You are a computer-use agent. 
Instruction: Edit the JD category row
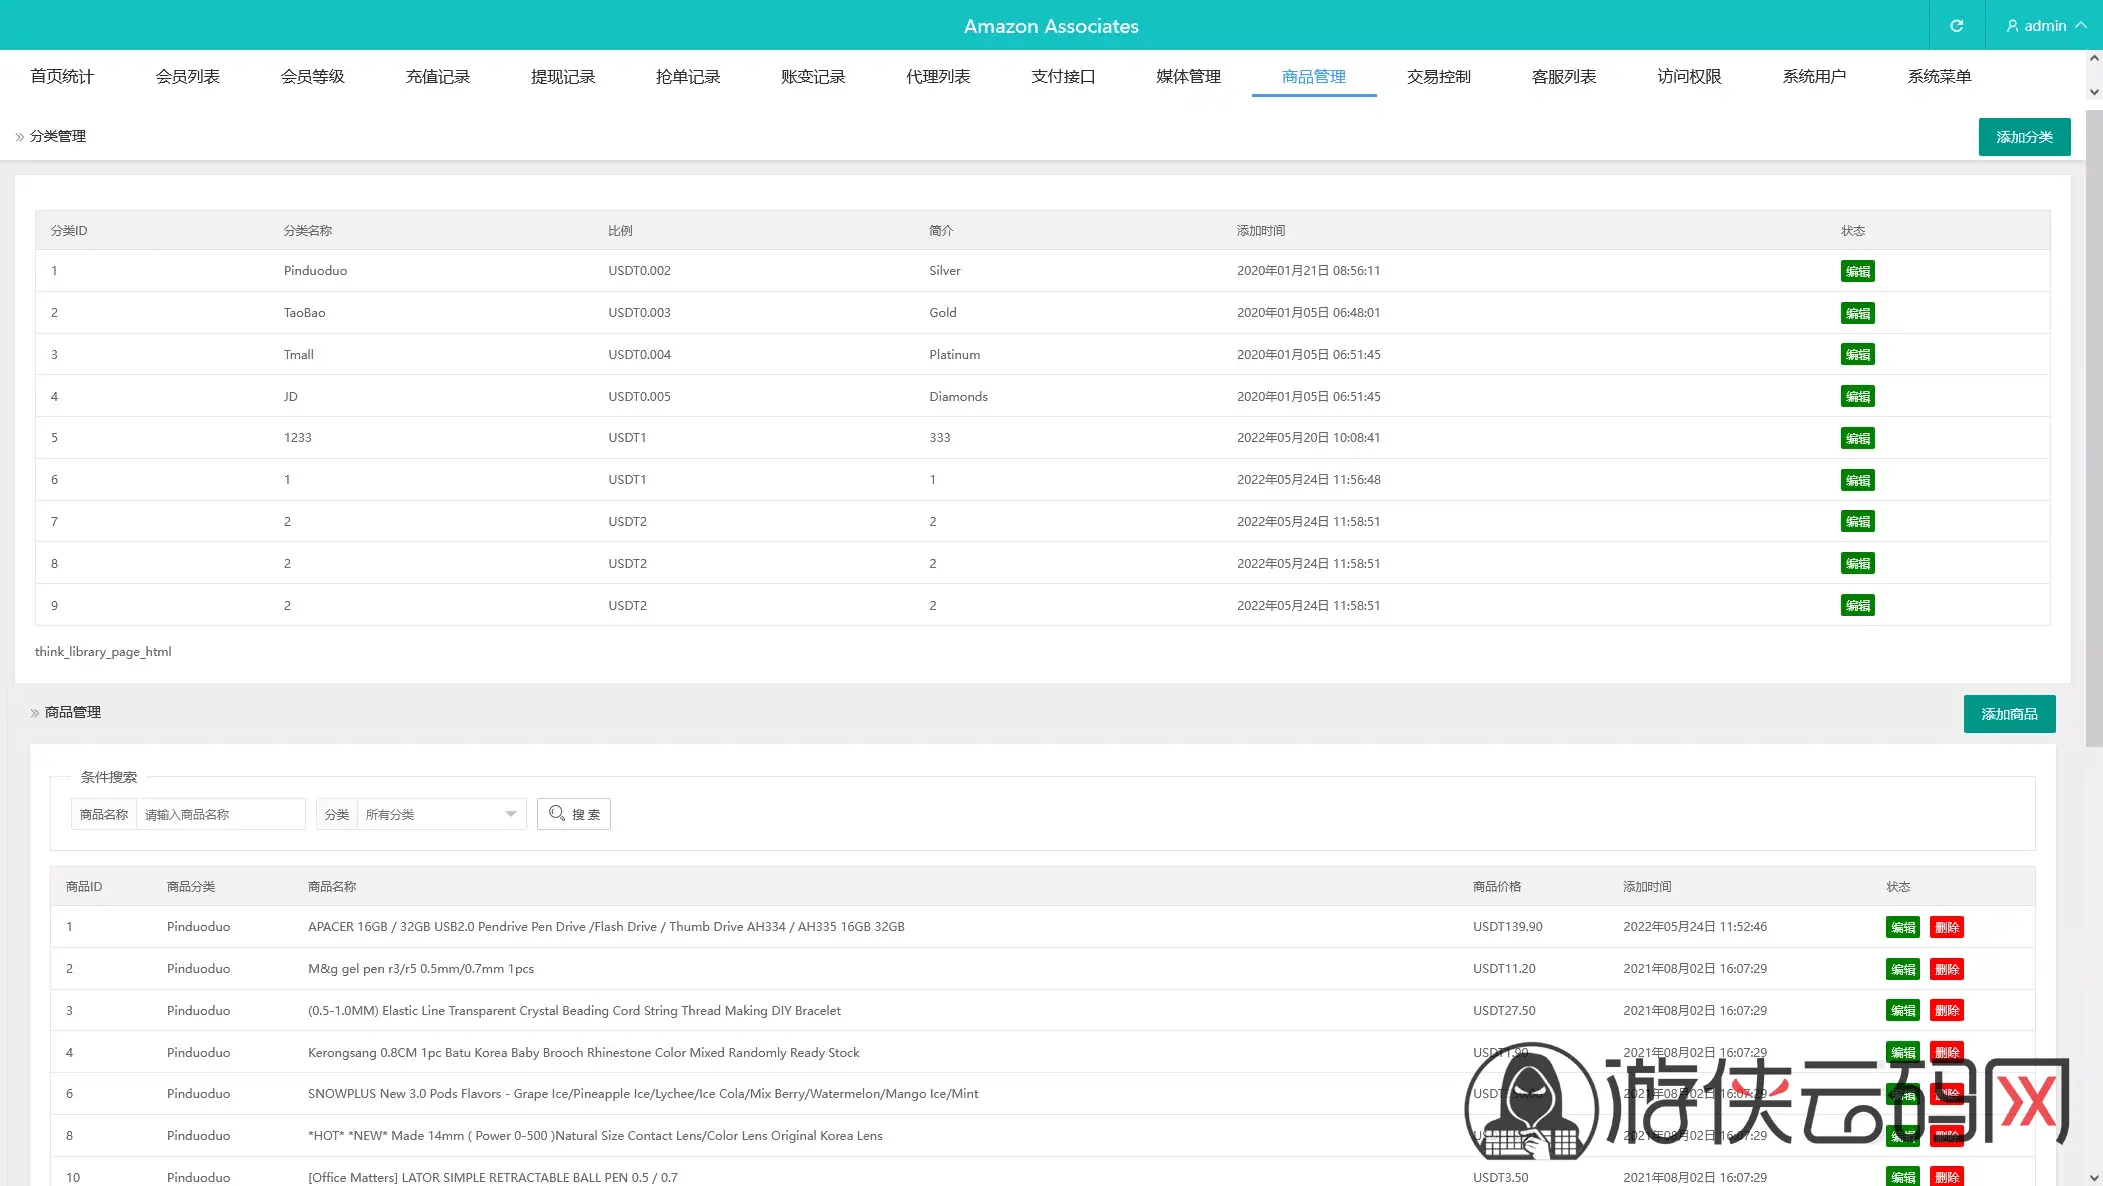1857,397
